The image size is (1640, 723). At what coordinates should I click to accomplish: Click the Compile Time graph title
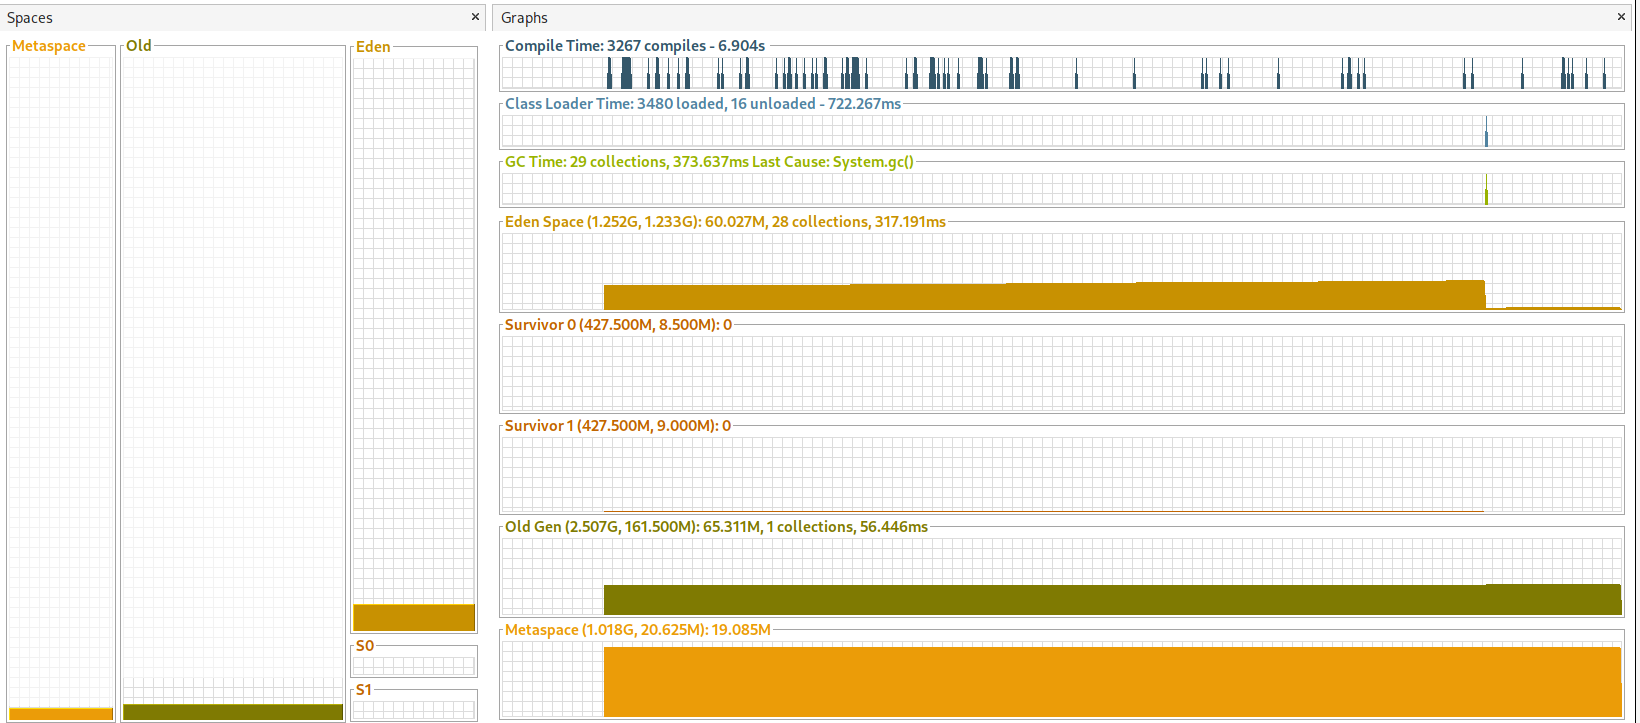pos(635,46)
